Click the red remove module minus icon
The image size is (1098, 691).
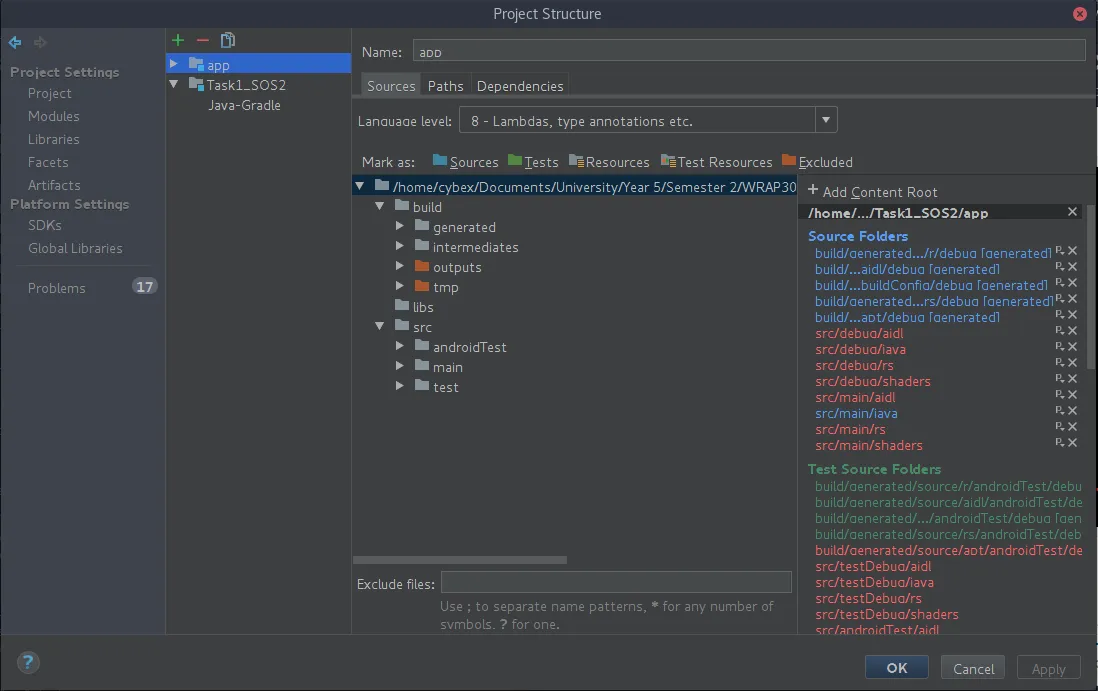pyautogui.click(x=203, y=40)
